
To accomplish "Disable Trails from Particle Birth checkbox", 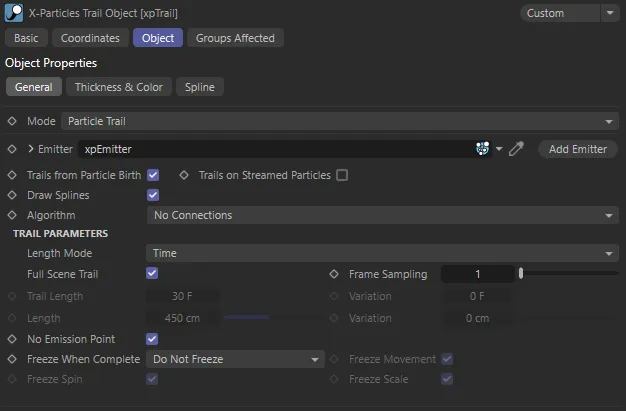I will (153, 175).
